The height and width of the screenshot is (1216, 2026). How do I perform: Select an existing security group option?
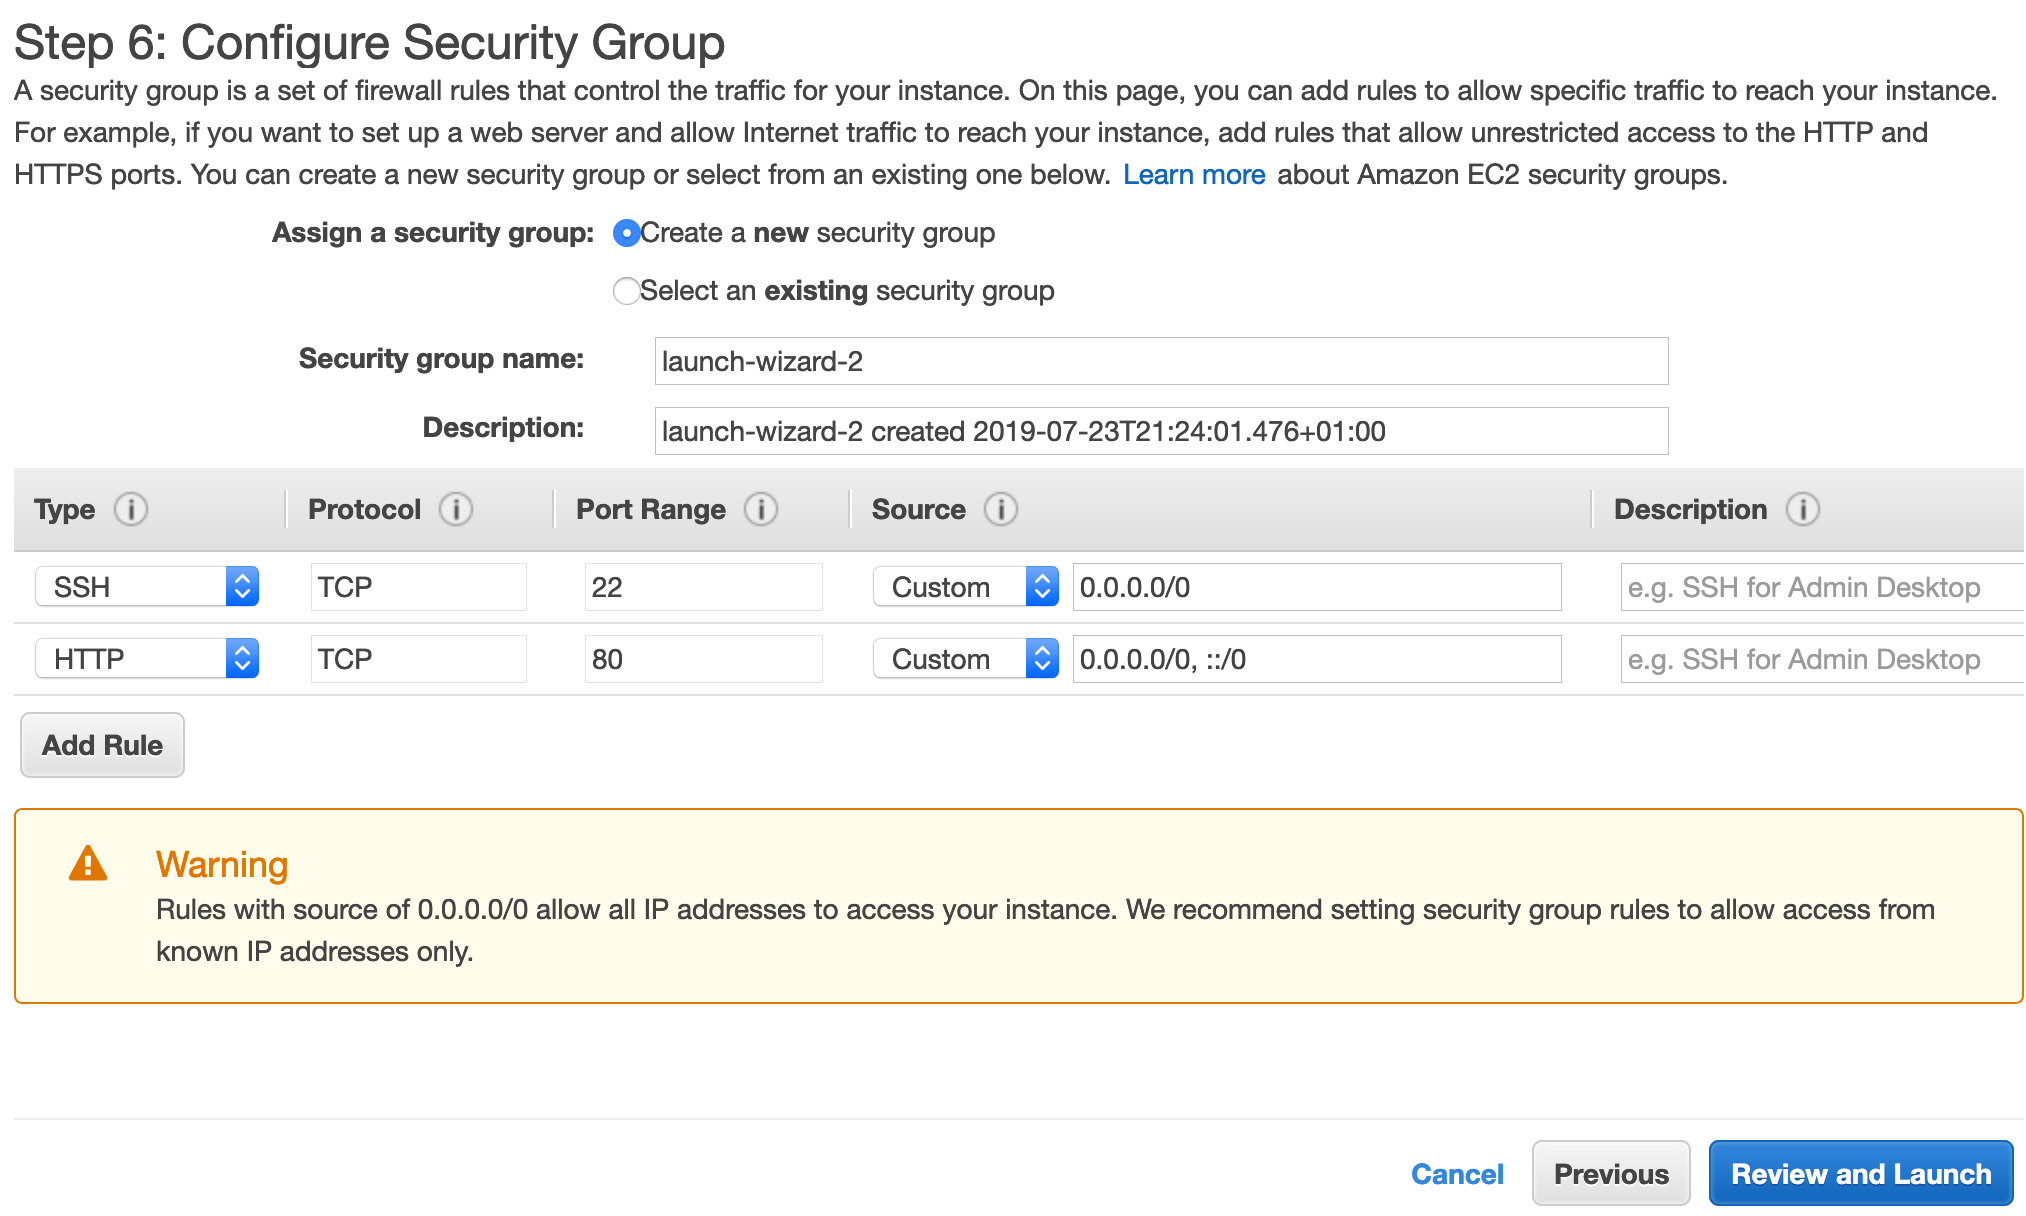tap(626, 291)
